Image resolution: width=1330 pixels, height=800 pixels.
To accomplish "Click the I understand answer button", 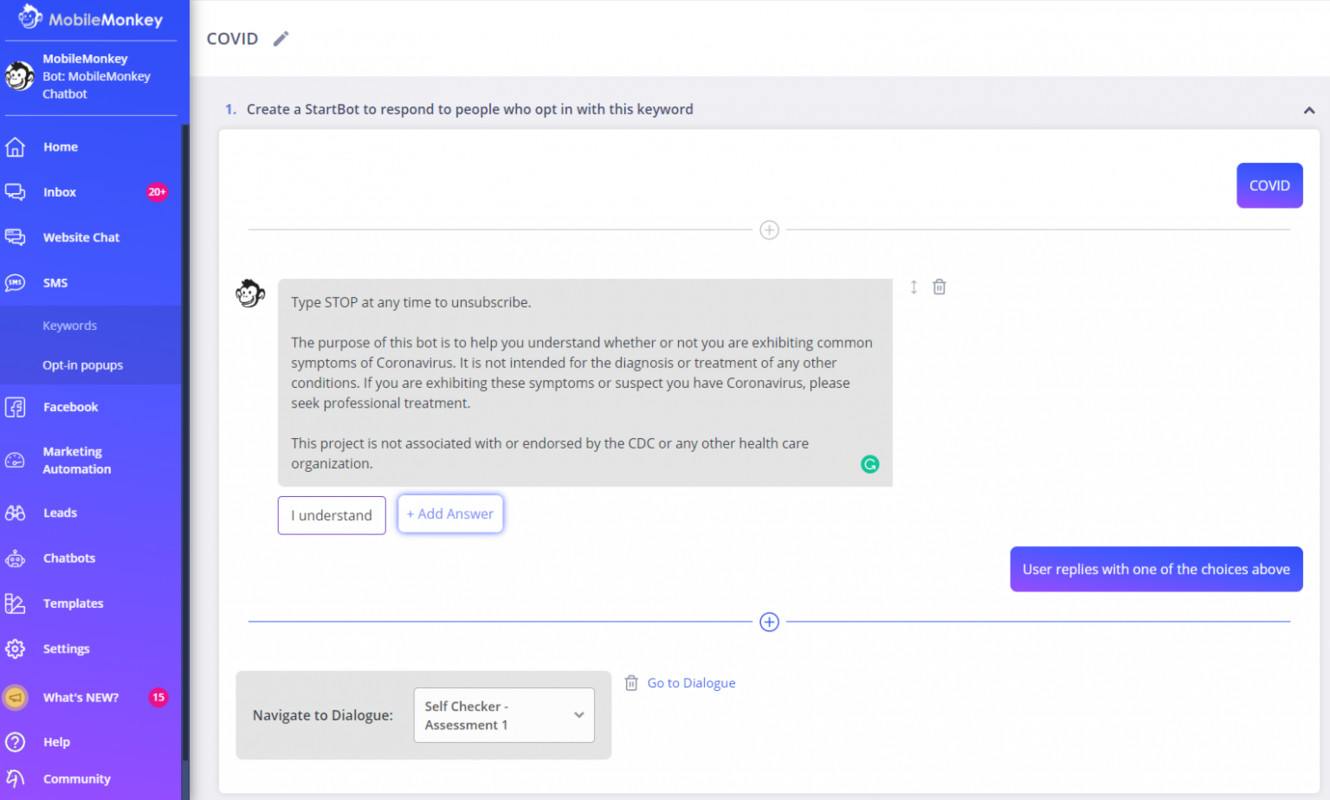I will click(x=331, y=515).
